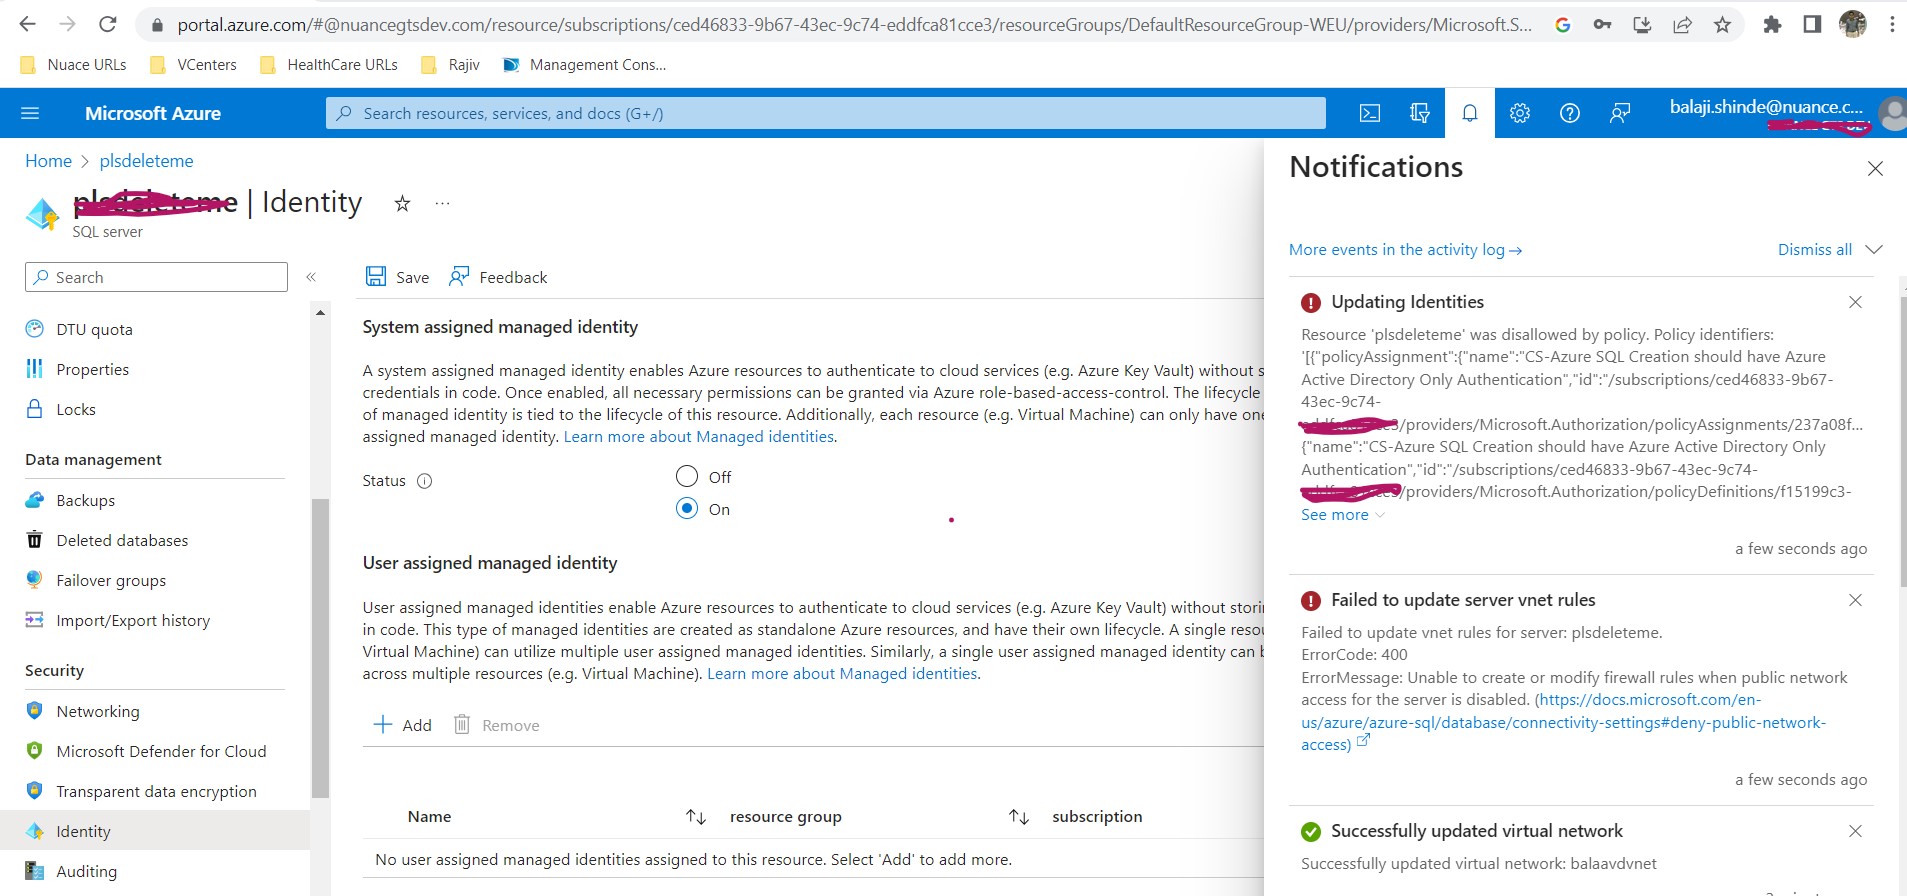Click the Notifications panel scrollbar
The height and width of the screenshot is (896, 1907).
[1902, 440]
